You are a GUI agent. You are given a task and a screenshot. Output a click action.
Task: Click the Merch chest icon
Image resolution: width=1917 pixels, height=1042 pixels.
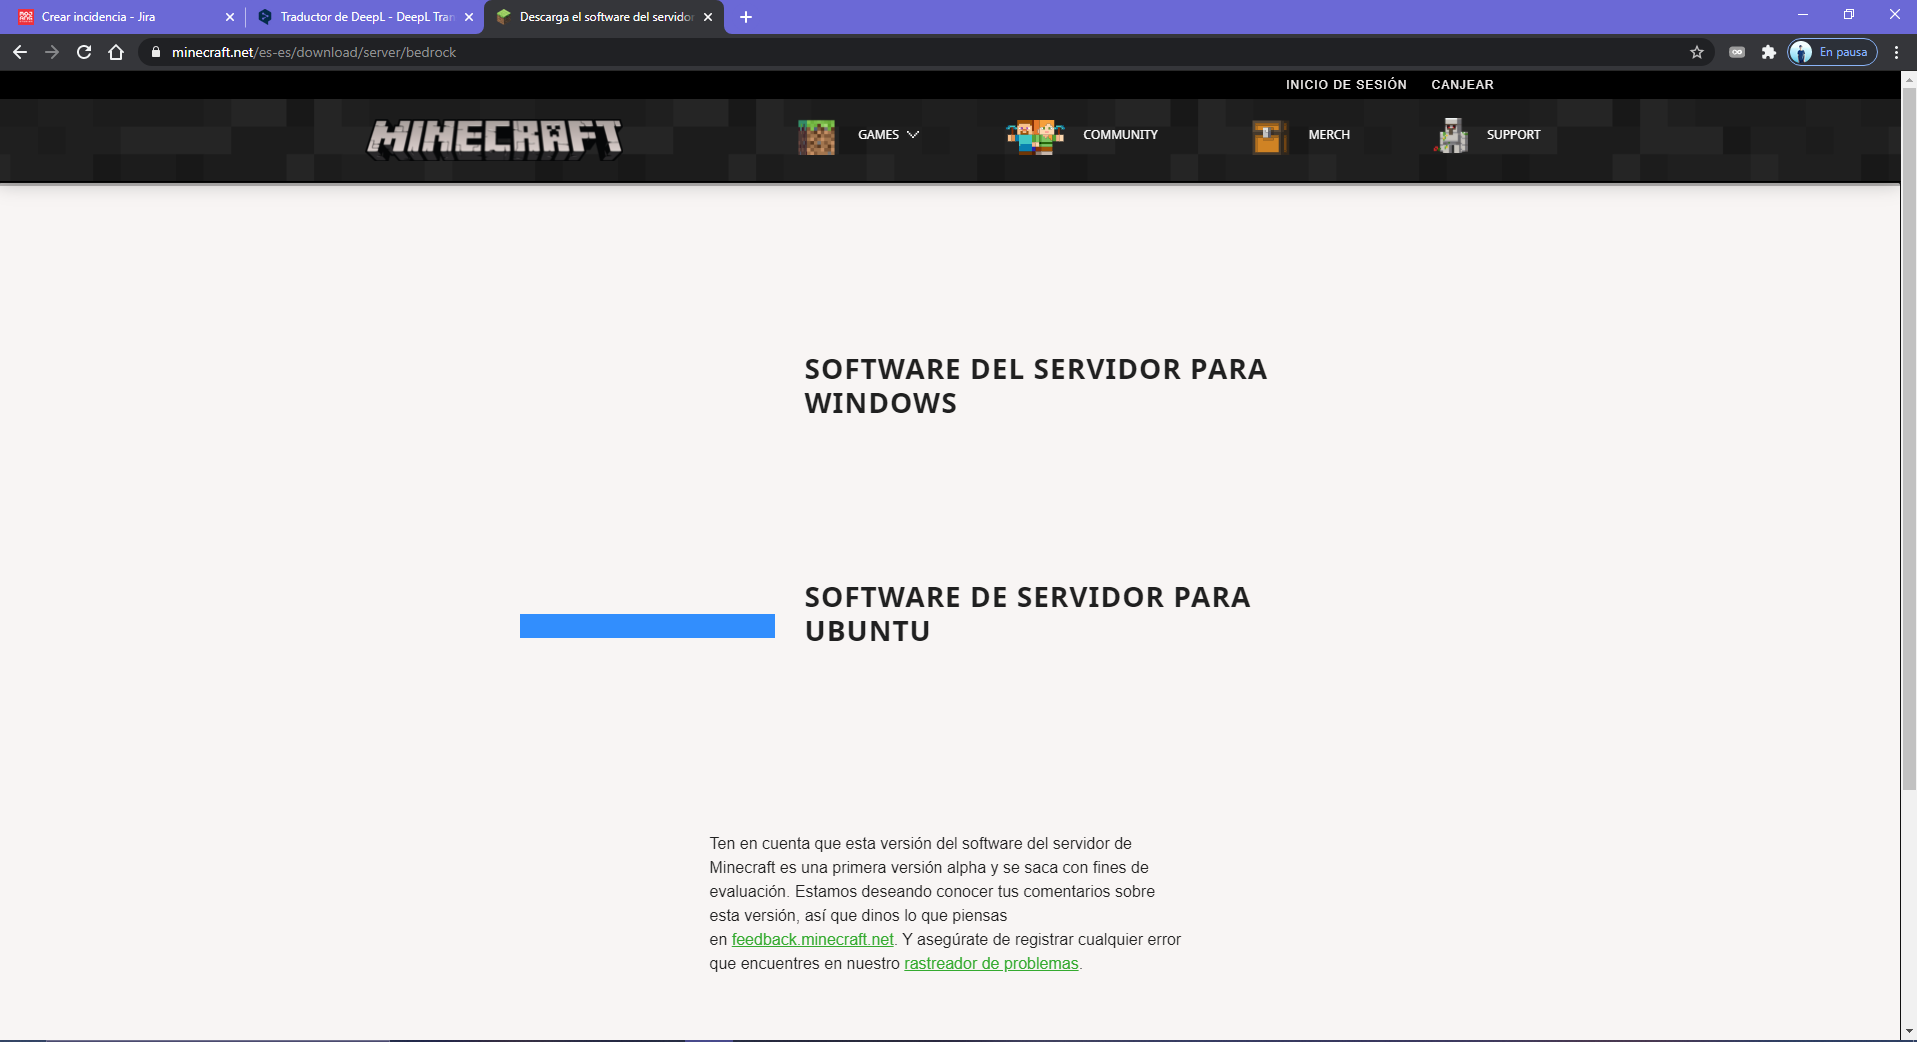coord(1270,136)
